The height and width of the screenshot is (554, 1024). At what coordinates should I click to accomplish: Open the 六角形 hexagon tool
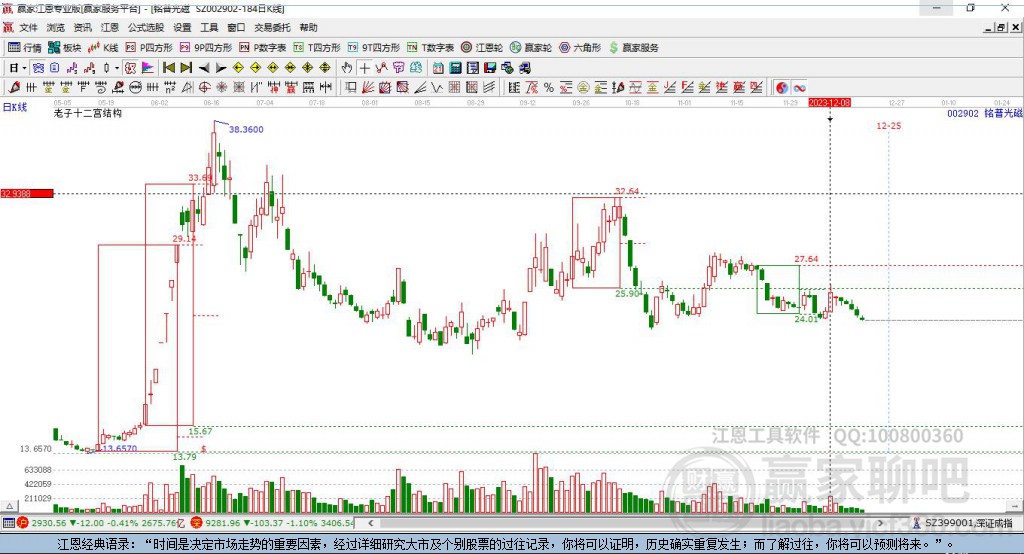(580, 48)
